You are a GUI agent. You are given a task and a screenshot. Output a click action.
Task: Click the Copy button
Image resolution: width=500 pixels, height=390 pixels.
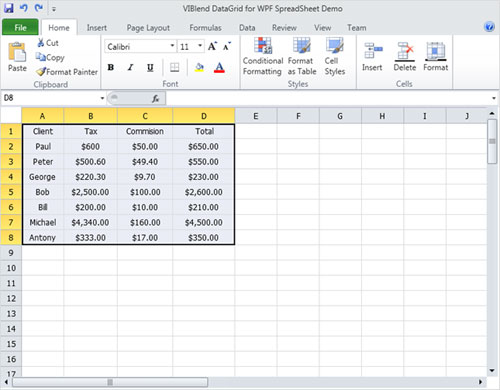(x=50, y=57)
